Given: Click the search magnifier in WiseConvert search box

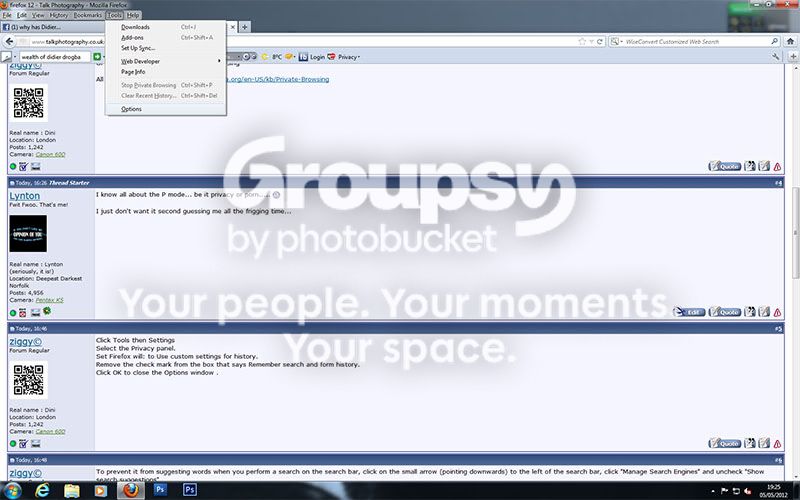Looking at the screenshot, I should 774,41.
